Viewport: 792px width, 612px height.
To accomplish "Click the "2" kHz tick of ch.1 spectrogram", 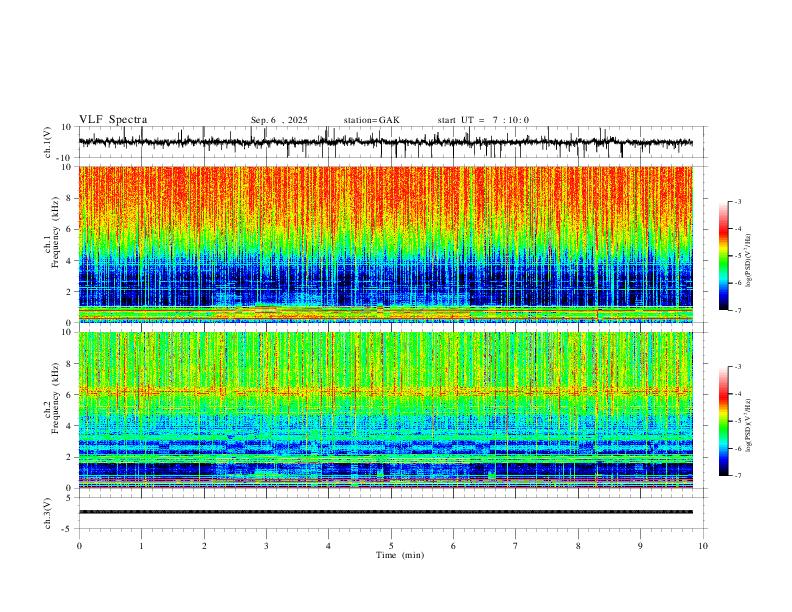I will pos(70,292).
